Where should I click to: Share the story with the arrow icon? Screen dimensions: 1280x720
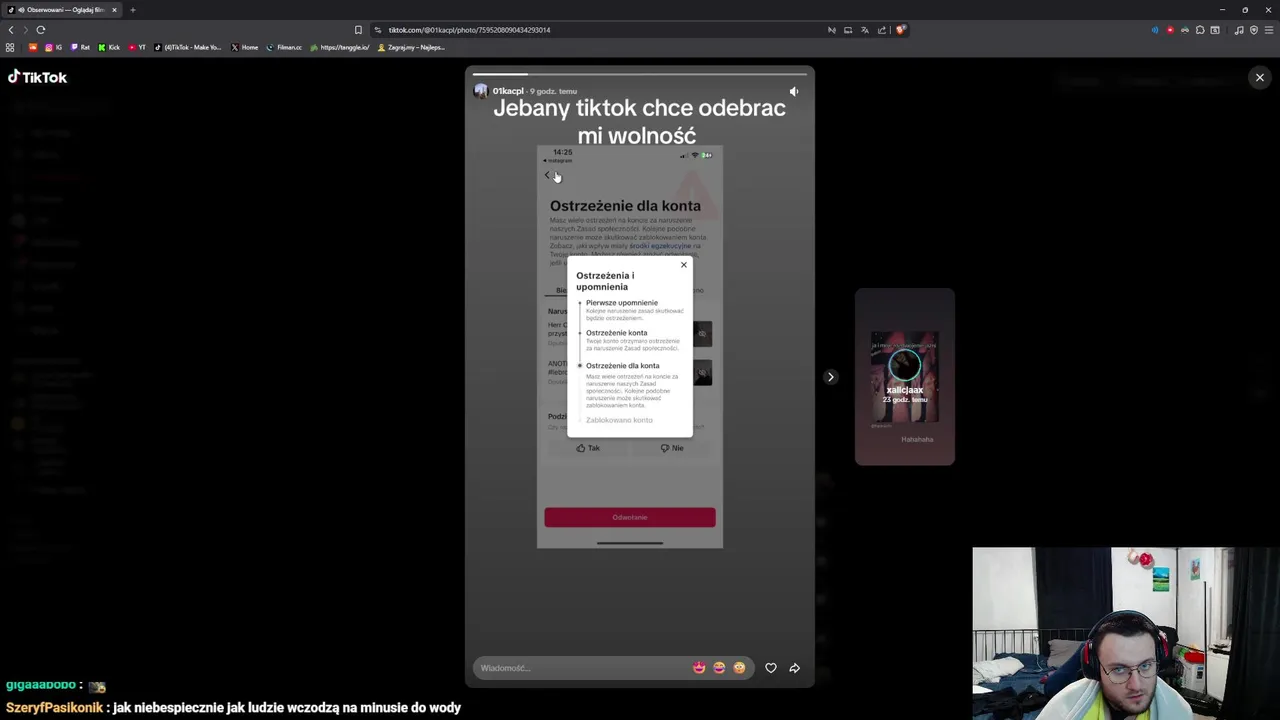795,668
